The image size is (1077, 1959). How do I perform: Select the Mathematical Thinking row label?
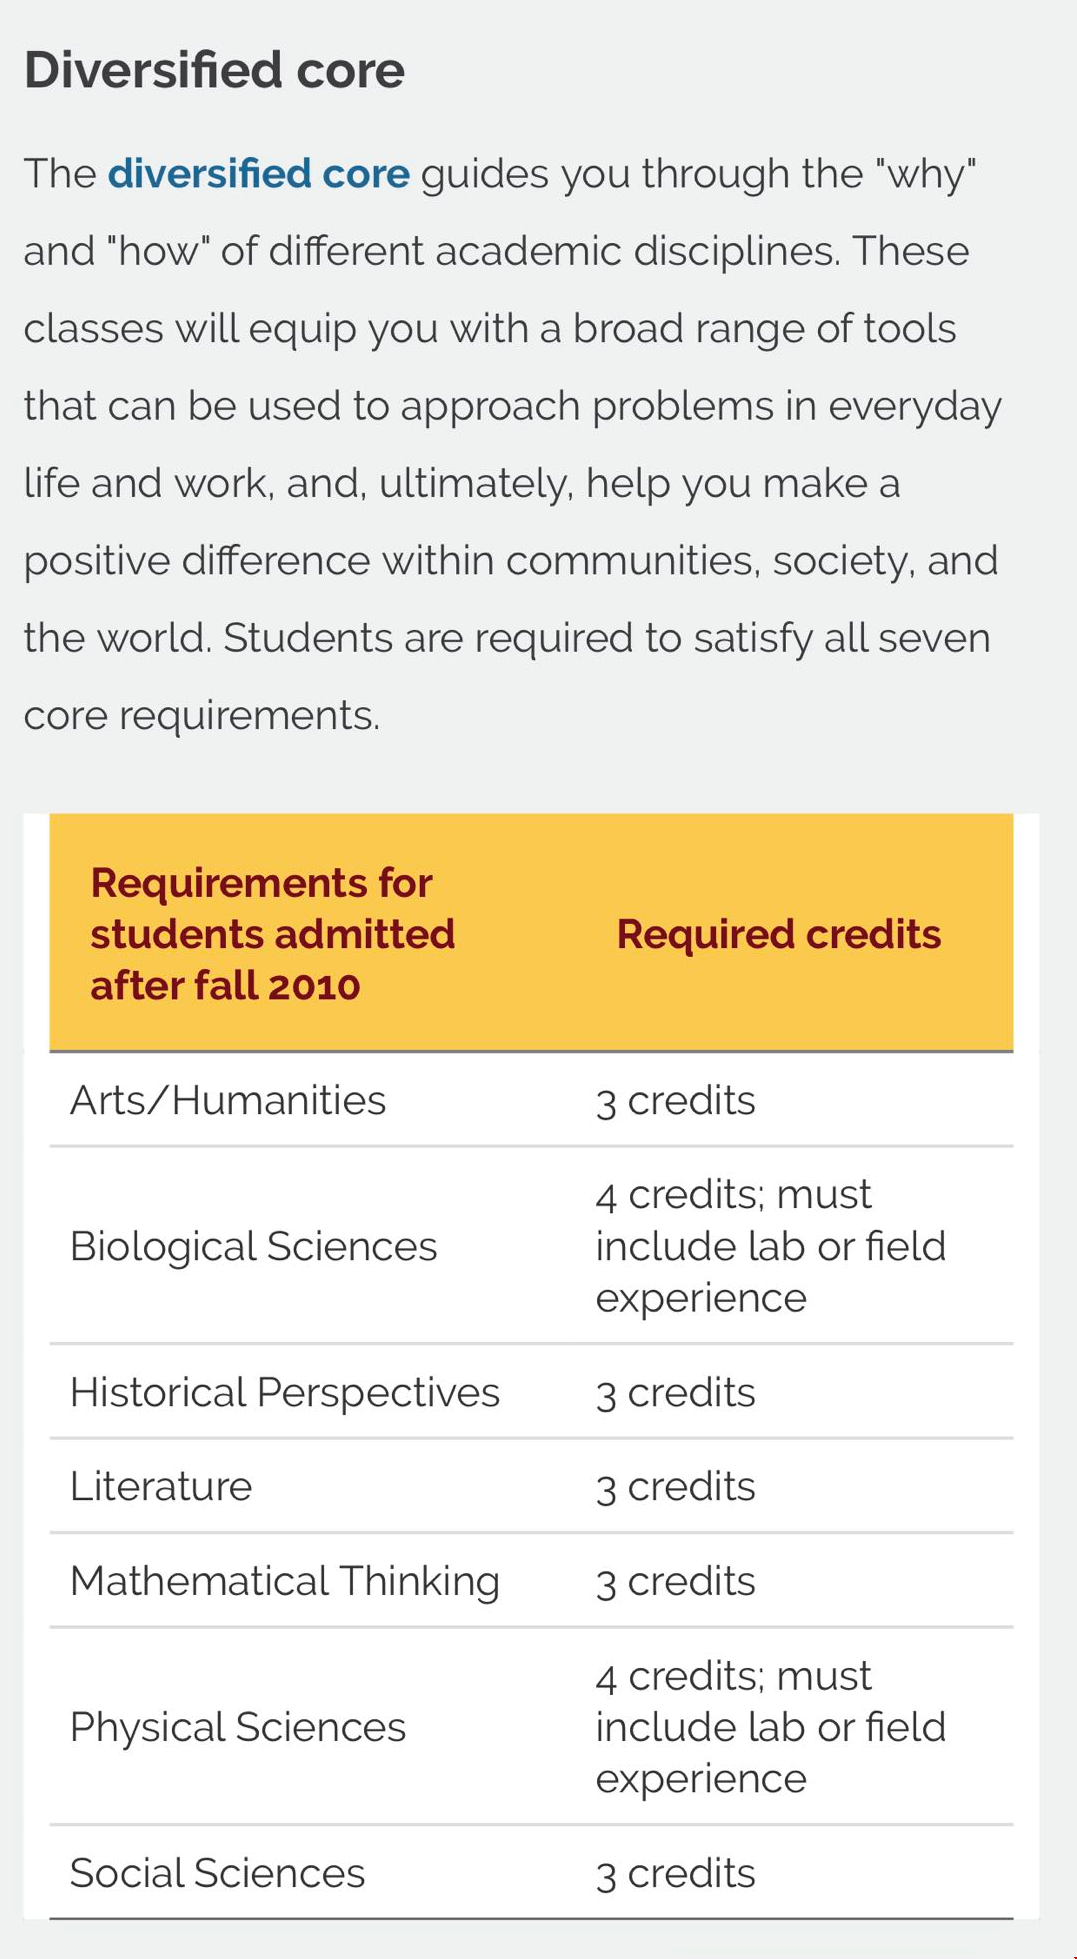284,1581
